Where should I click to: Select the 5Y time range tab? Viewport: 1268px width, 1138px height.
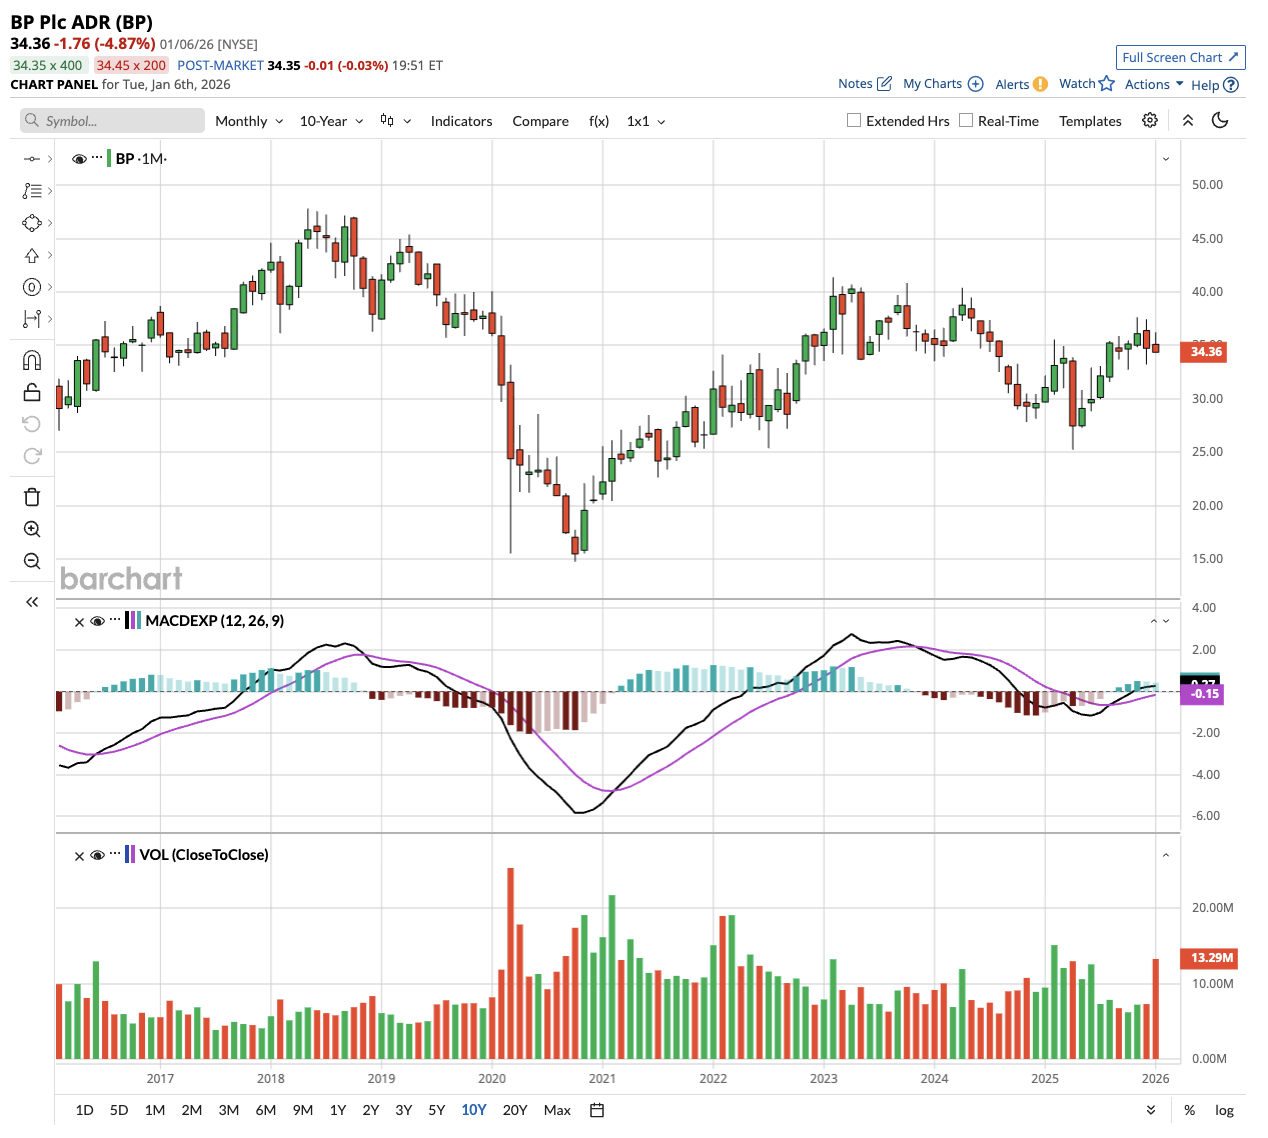(x=436, y=1110)
